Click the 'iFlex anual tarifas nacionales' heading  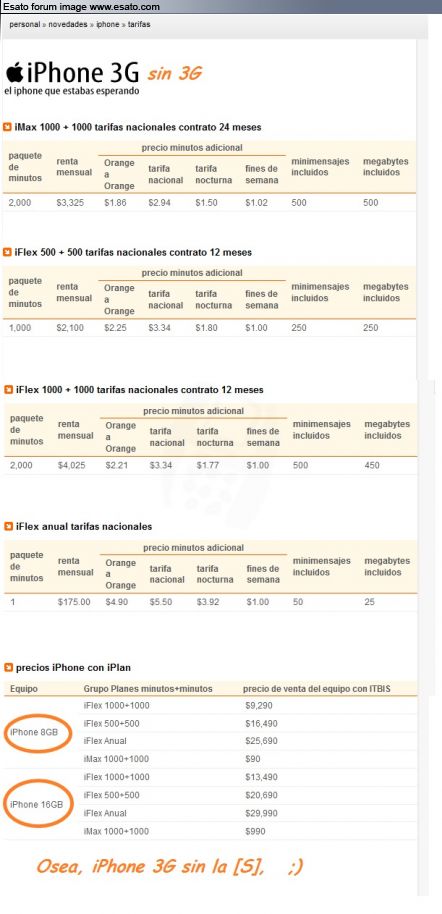coord(84,526)
